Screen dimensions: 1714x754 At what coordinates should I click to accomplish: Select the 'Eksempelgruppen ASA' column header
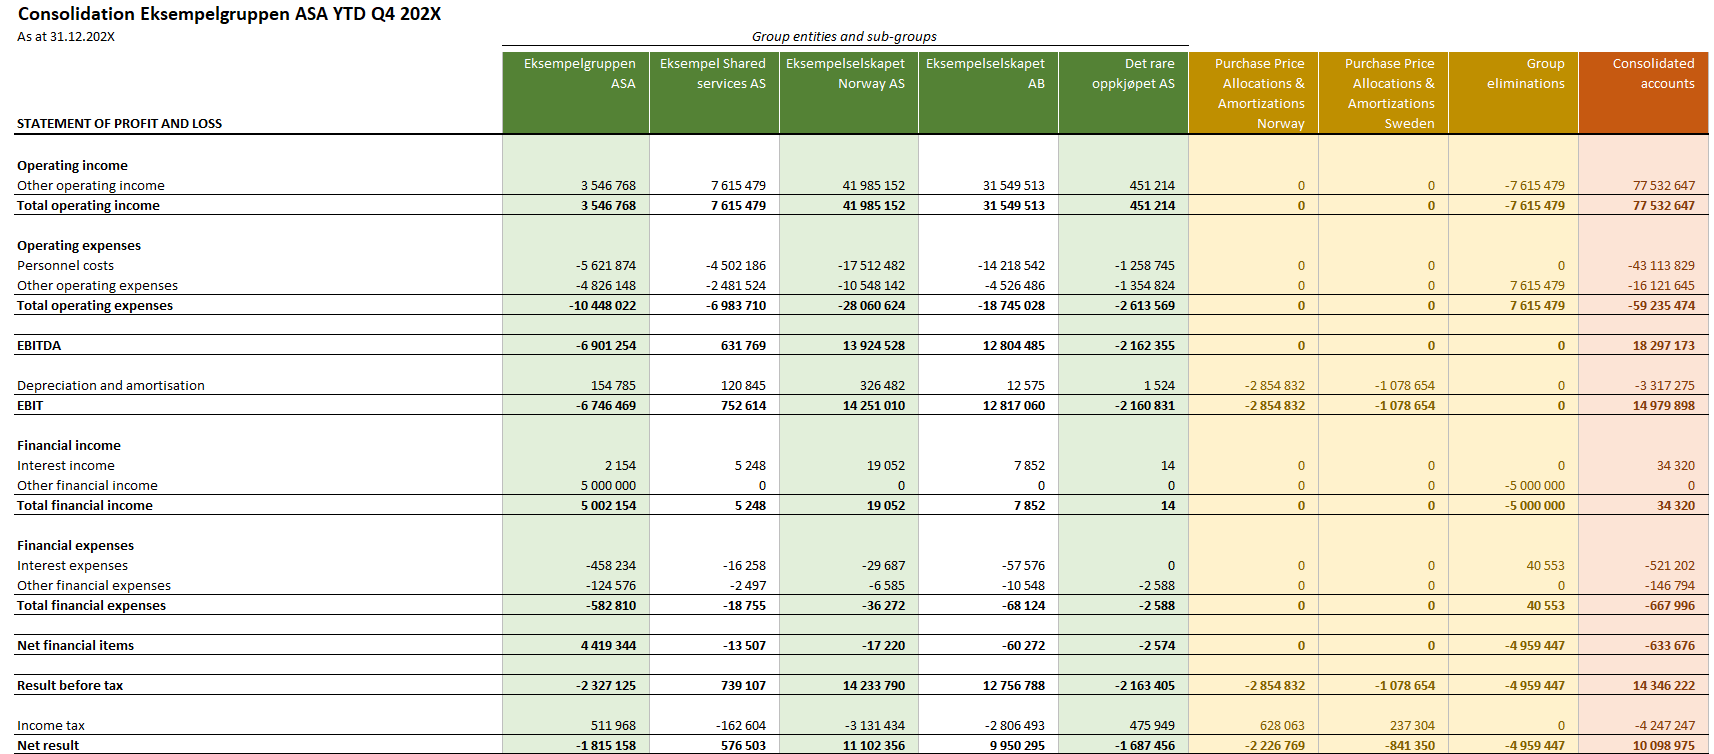576,93
